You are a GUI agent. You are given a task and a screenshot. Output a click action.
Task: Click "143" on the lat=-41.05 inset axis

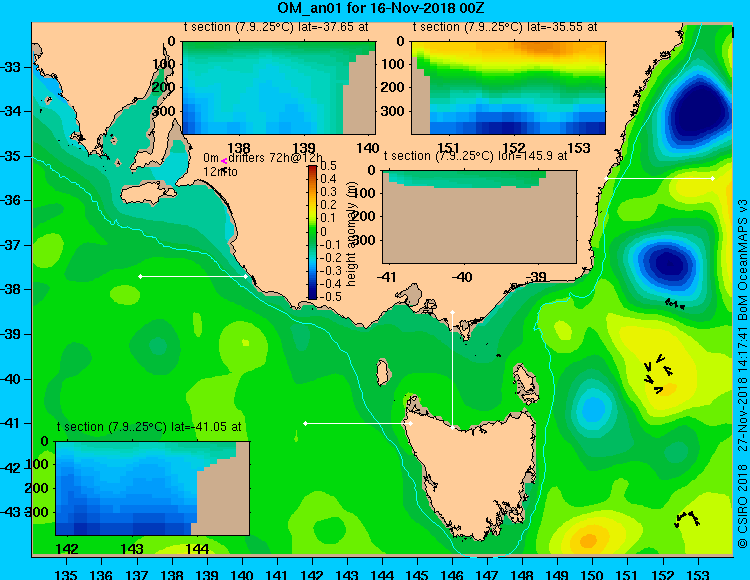132,548
